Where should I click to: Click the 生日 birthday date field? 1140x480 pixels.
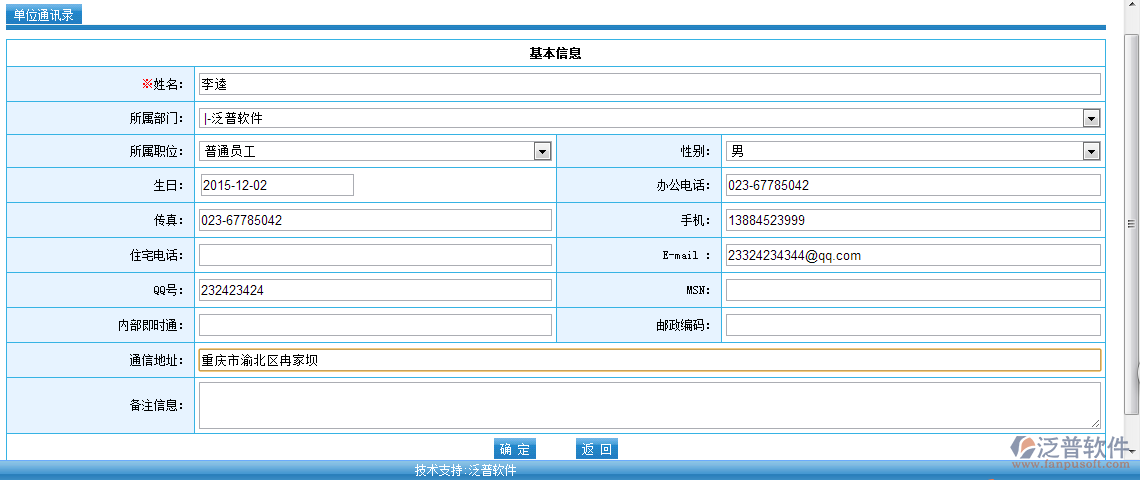pos(276,185)
